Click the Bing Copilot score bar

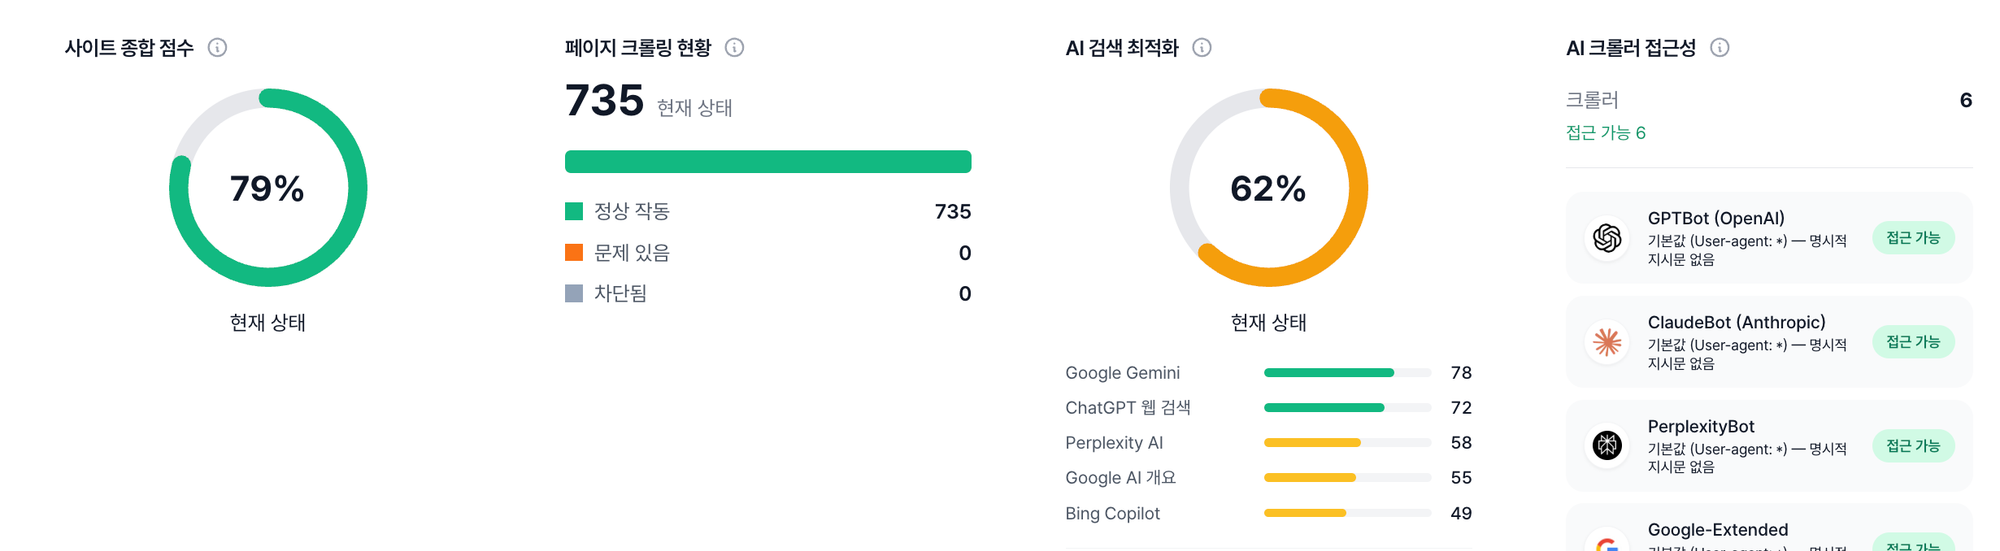pos(1346,513)
